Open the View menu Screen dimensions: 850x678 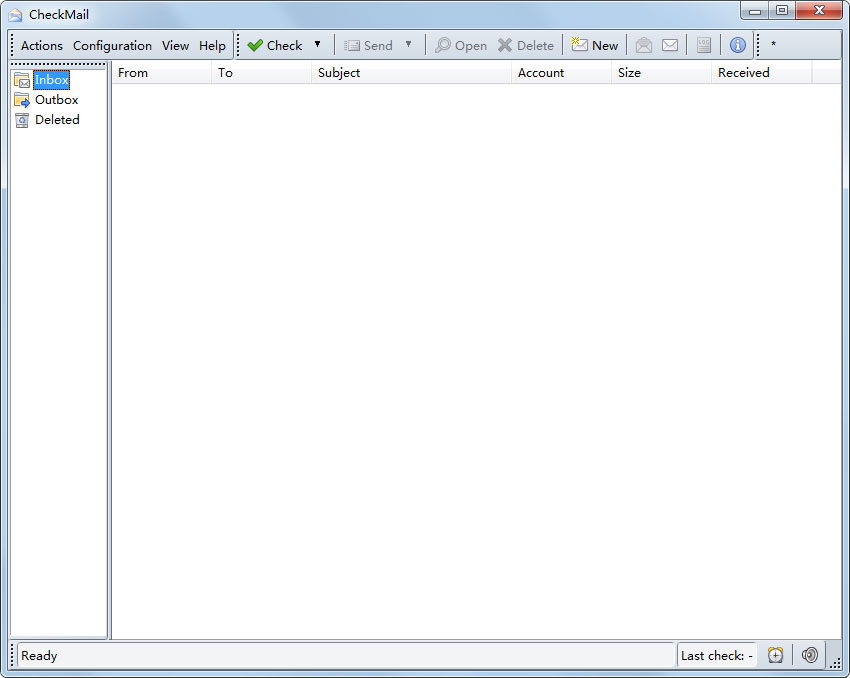[175, 46]
